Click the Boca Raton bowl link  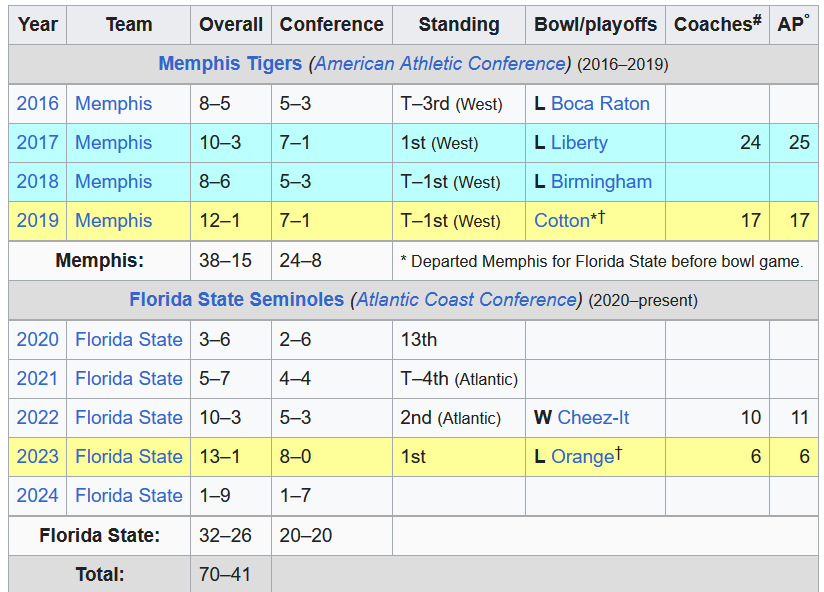(600, 104)
